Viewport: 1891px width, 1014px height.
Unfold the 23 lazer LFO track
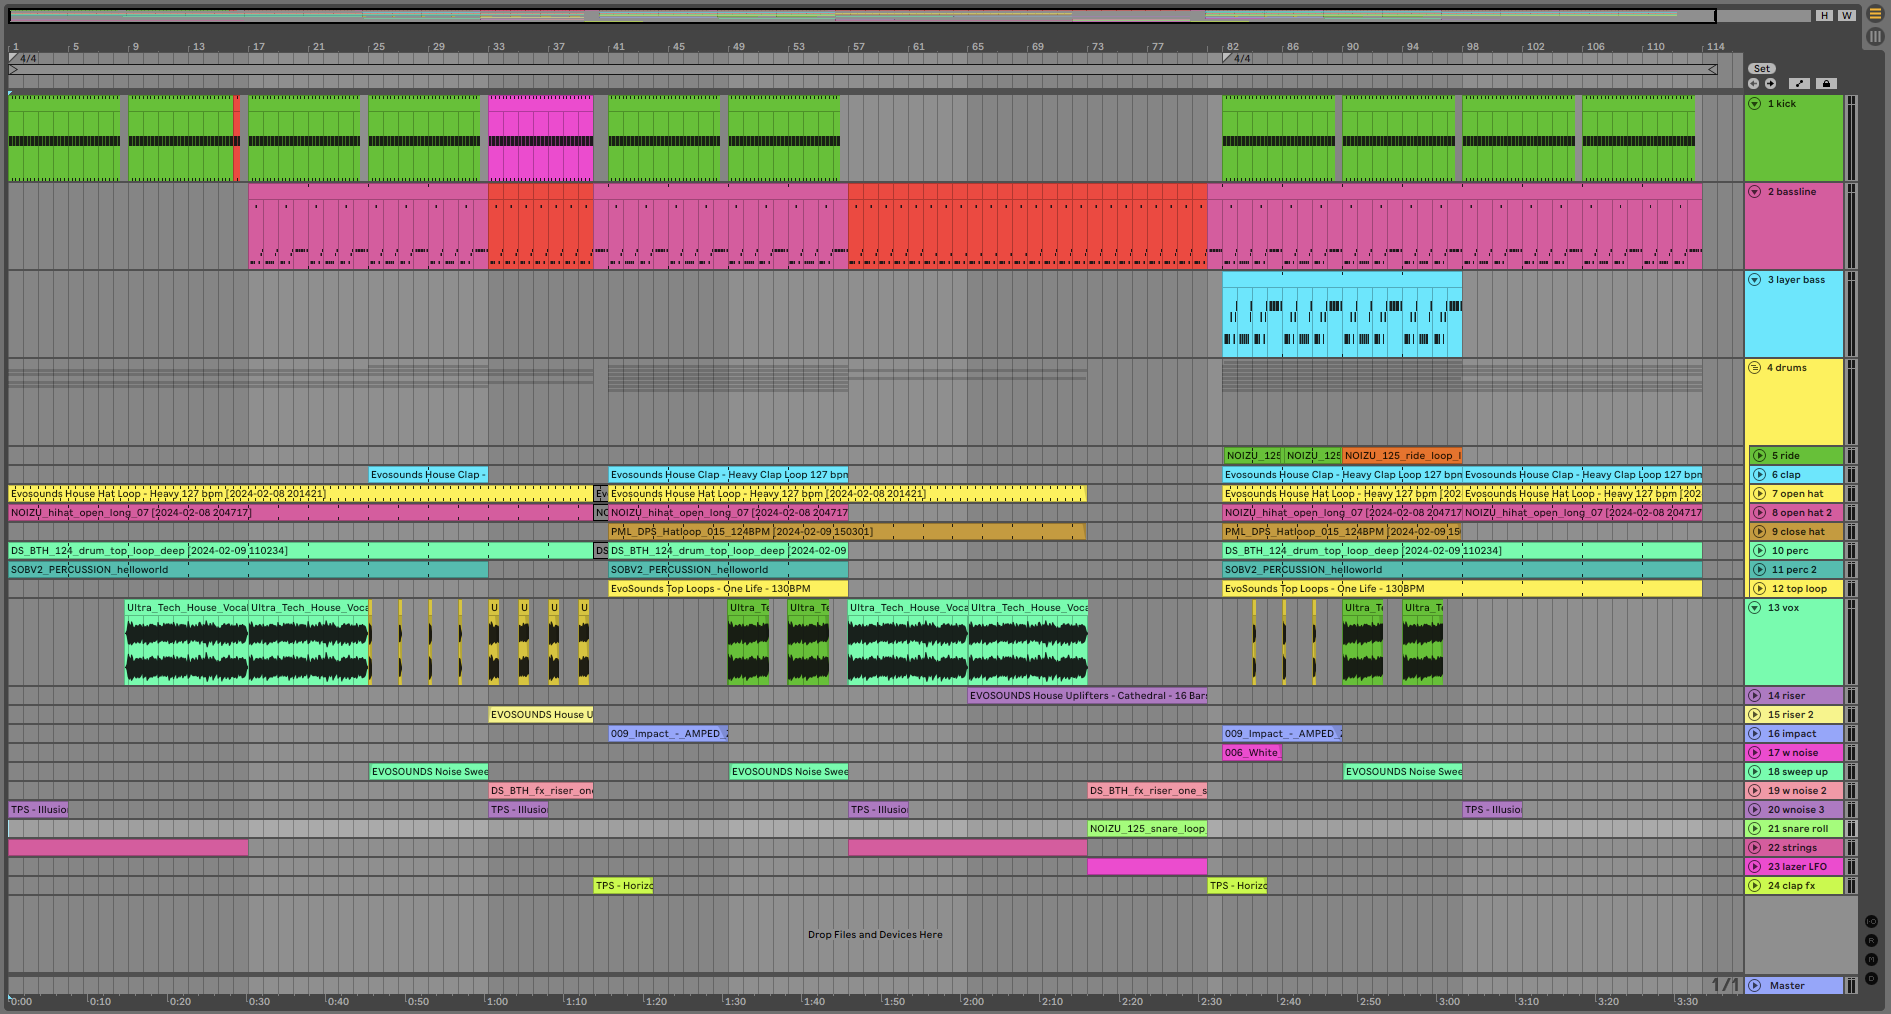1755,867
